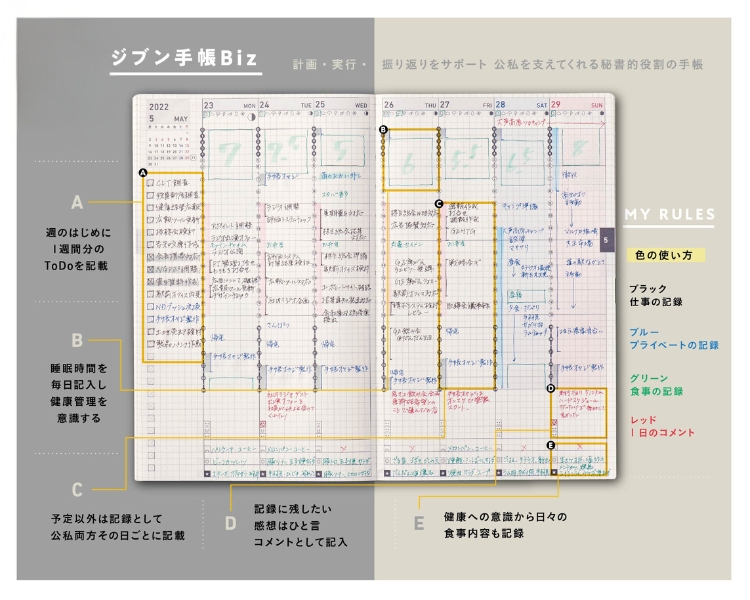Tick the CLT item checkbox in ToDo list
Image resolution: width=750 pixels, height=600 pixels.
click(x=150, y=183)
